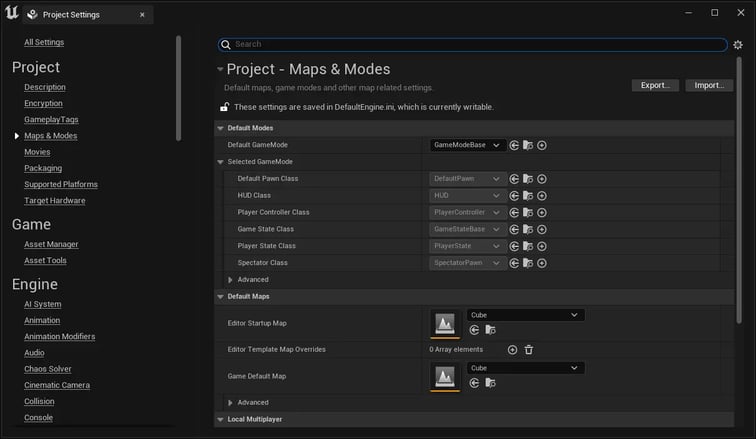Focus the settings Search field

point(472,44)
